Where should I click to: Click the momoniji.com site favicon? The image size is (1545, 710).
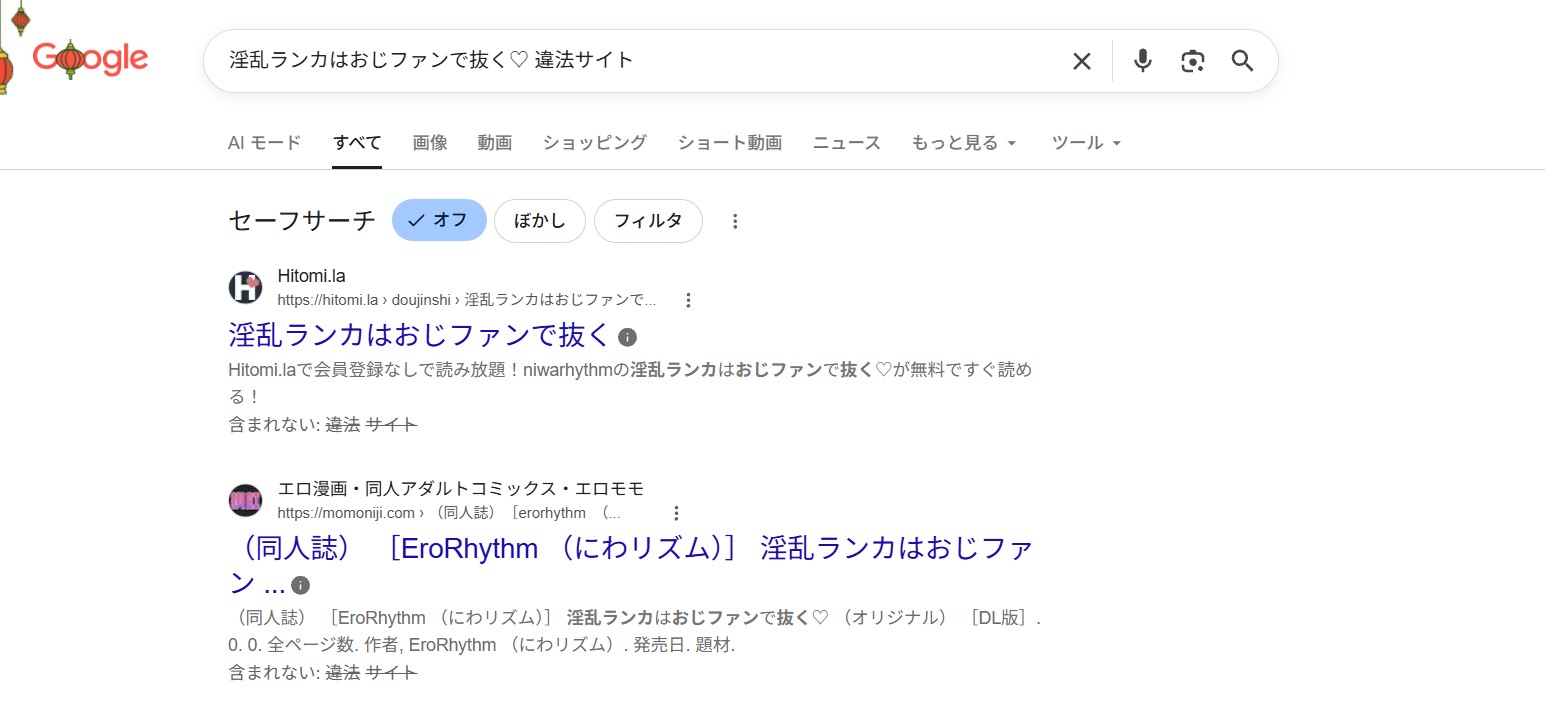point(245,500)
